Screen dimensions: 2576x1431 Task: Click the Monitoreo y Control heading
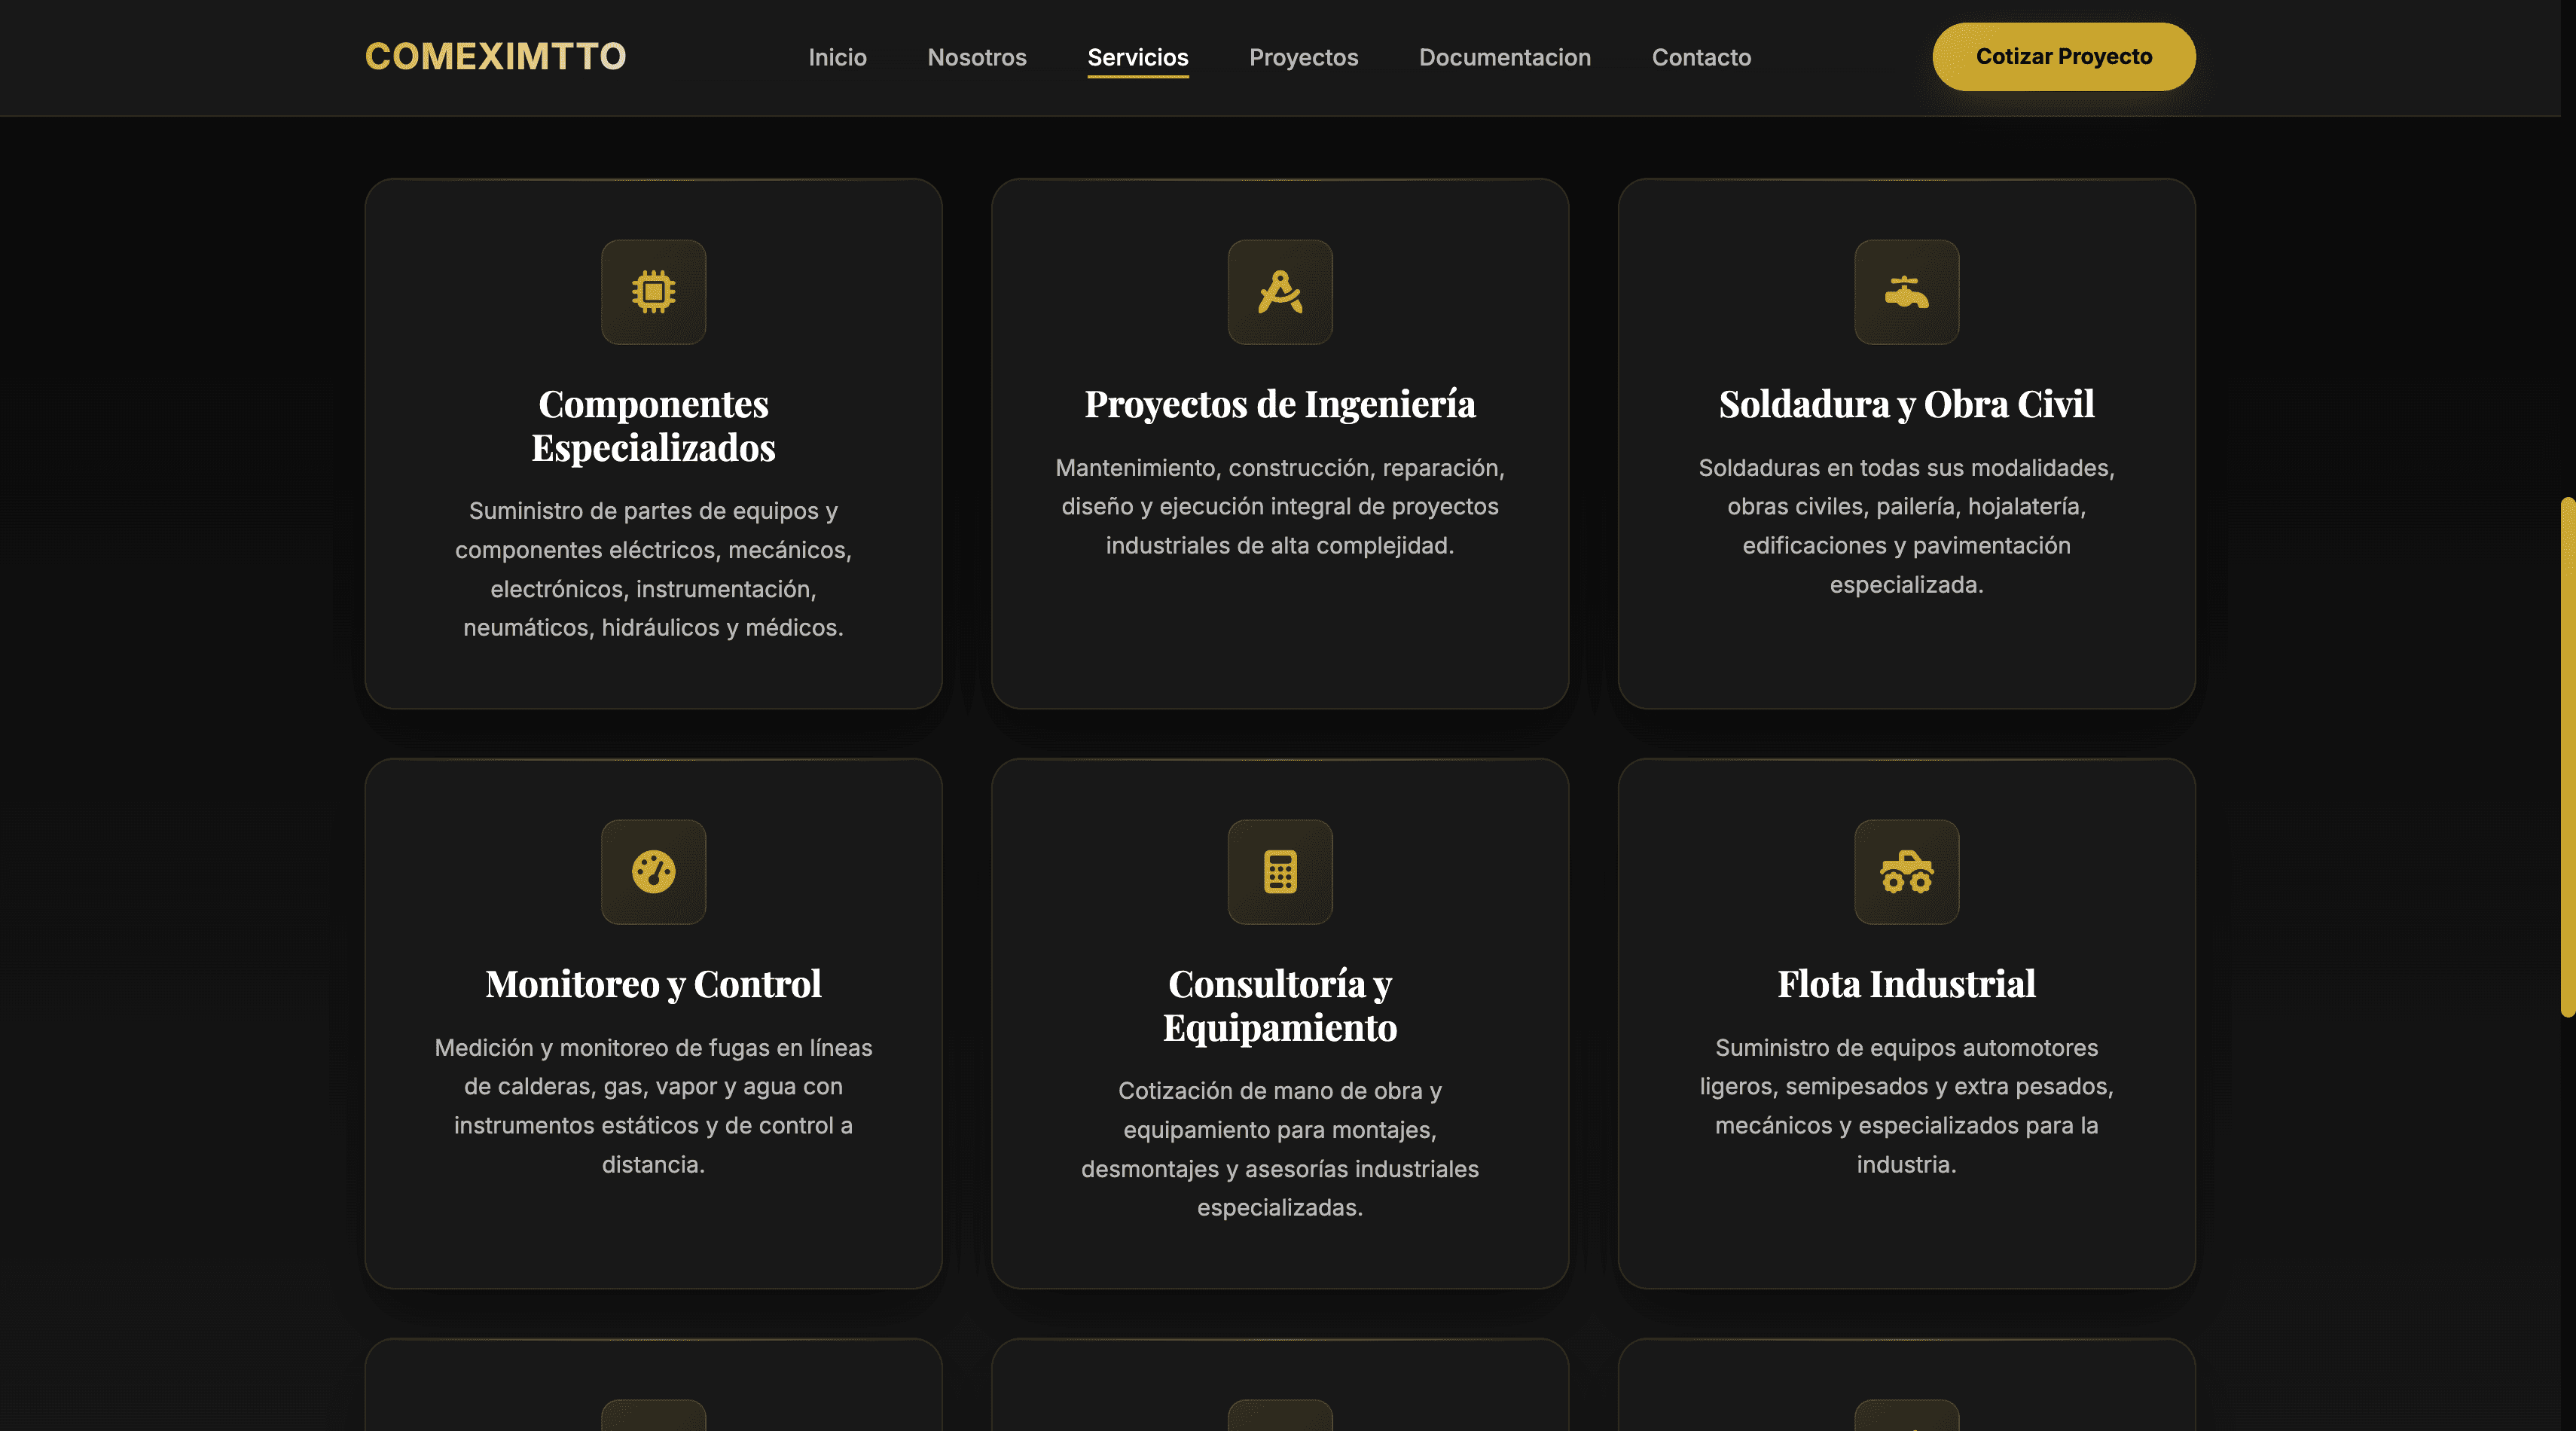coord(653,984)
